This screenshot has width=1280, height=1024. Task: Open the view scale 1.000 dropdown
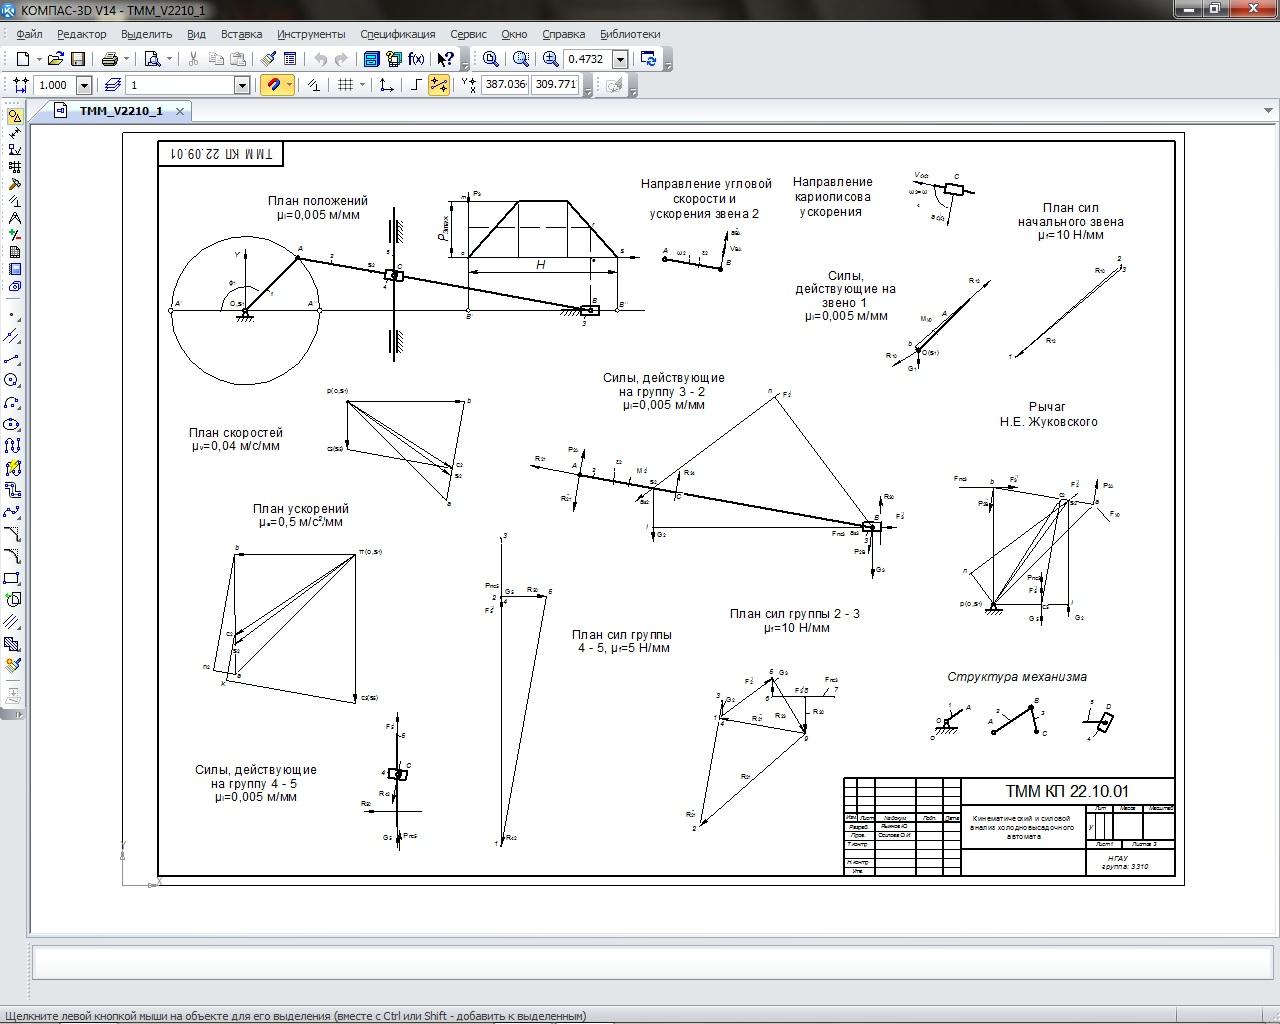[x=84, y=86]
